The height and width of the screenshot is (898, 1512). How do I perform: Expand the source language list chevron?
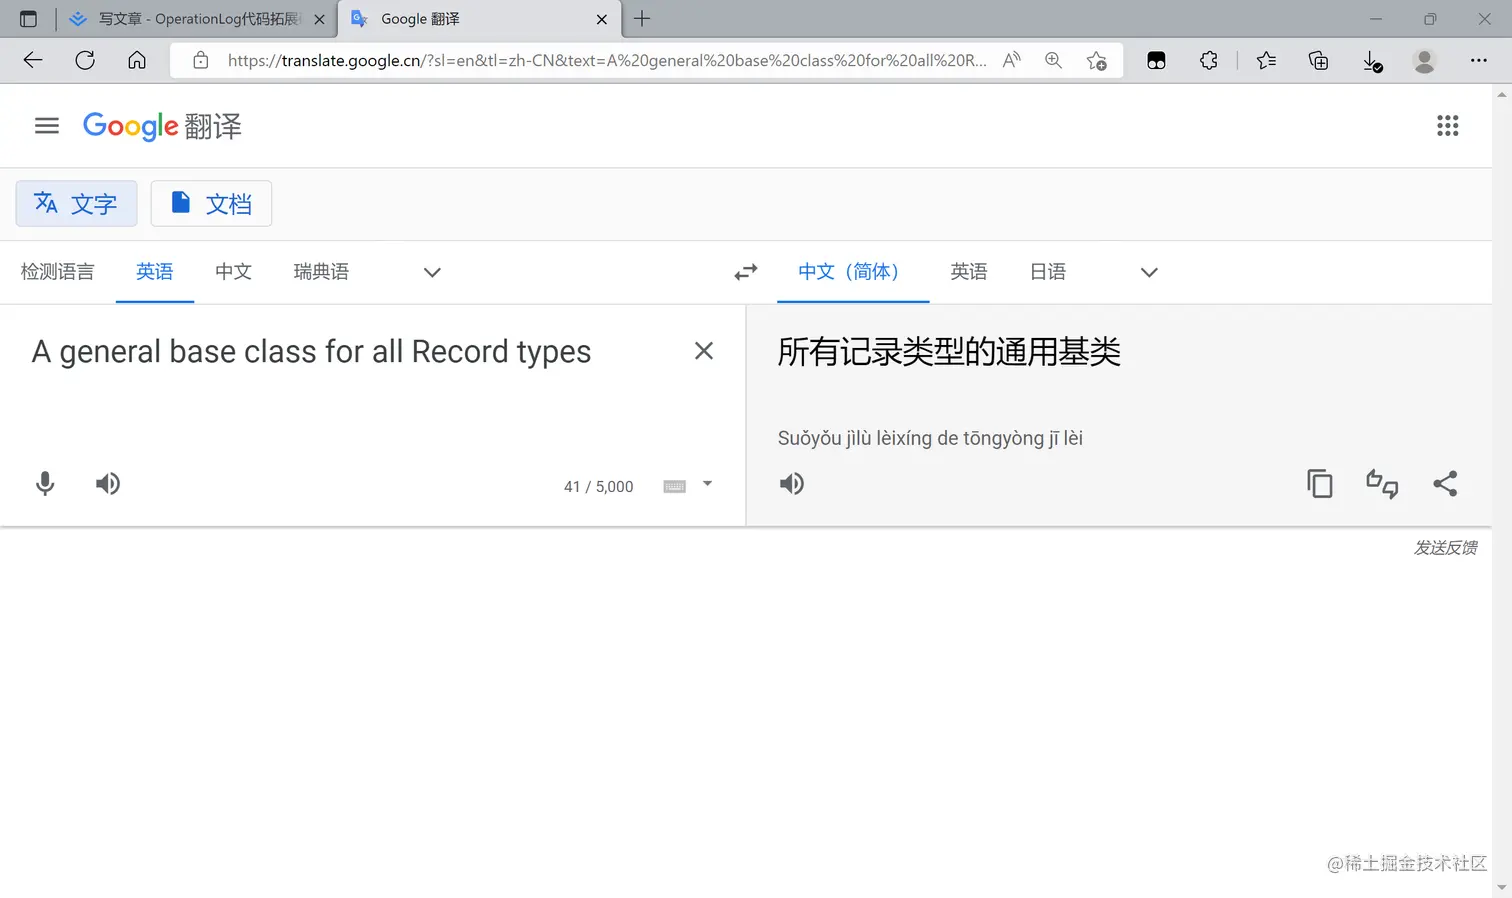coord(432,272)
